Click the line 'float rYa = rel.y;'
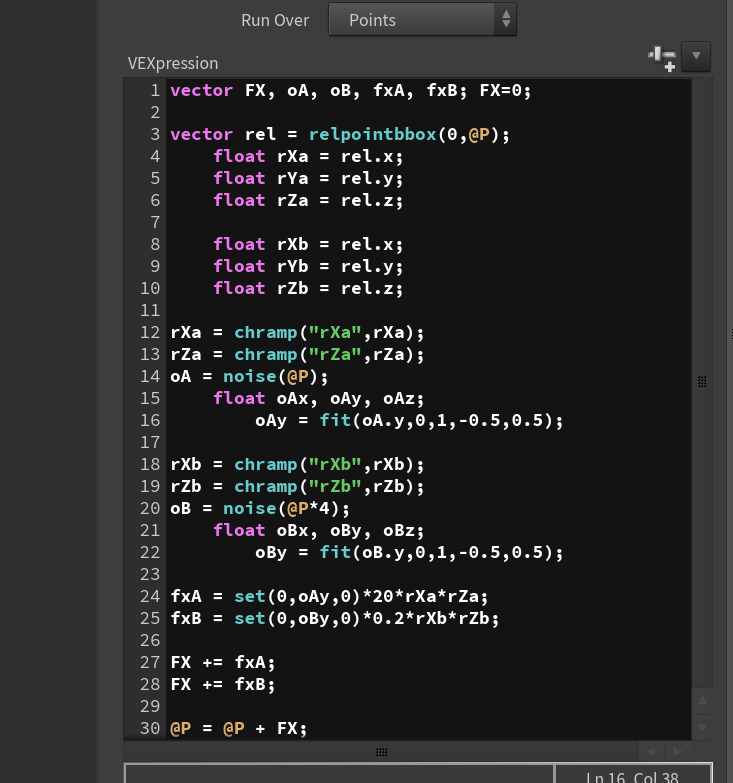 click(308, 178)
